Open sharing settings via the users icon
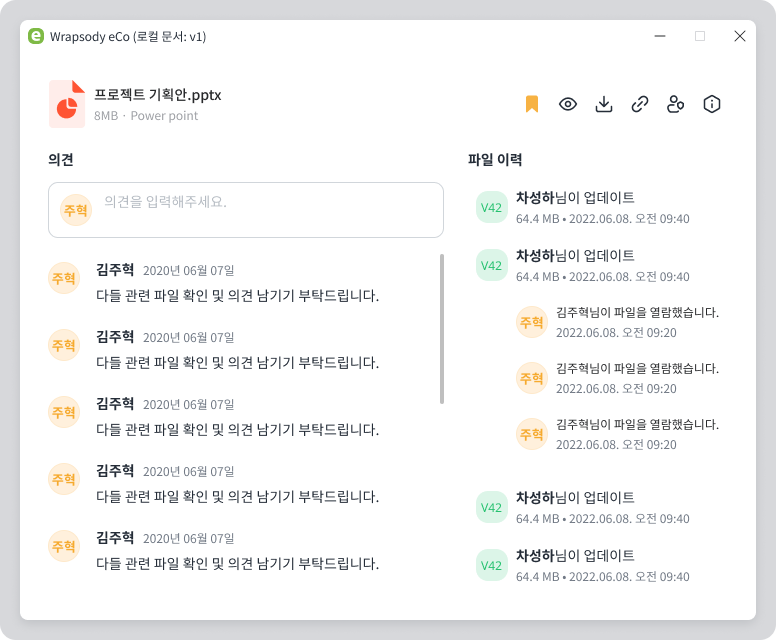776x640 pixels. coord(676,104)
